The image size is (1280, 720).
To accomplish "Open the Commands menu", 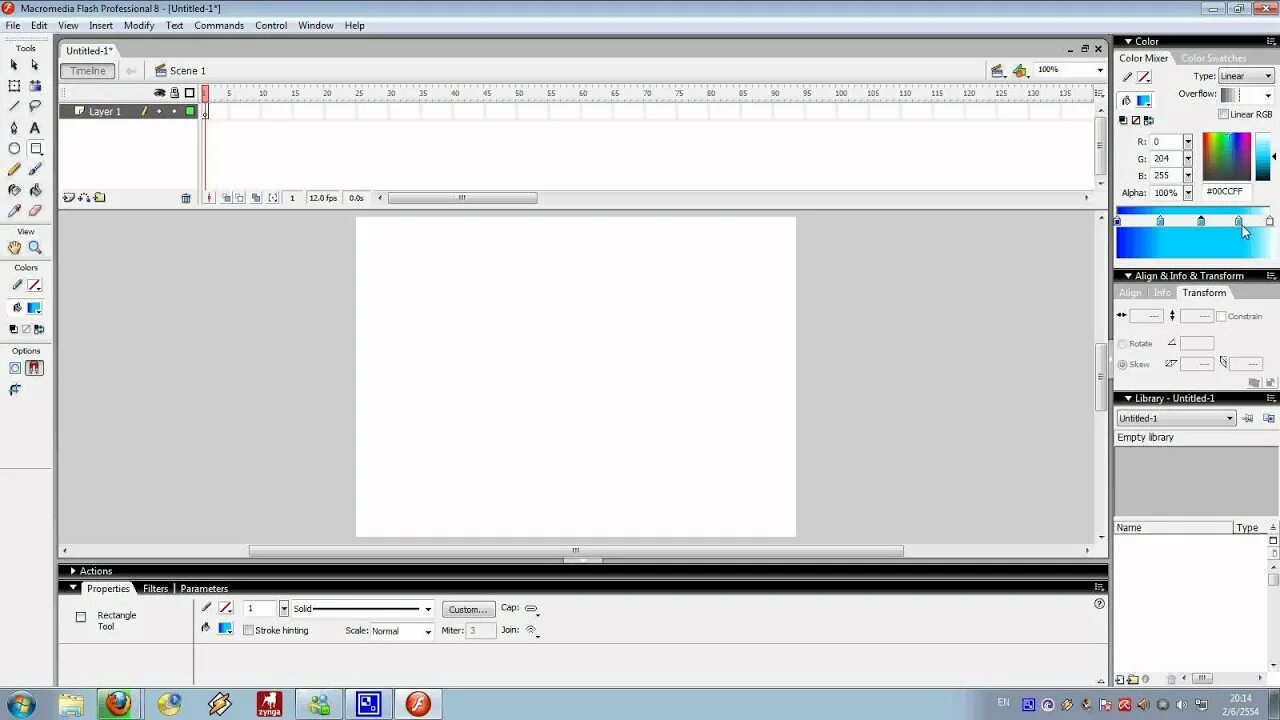I will (x=219, y=26).
